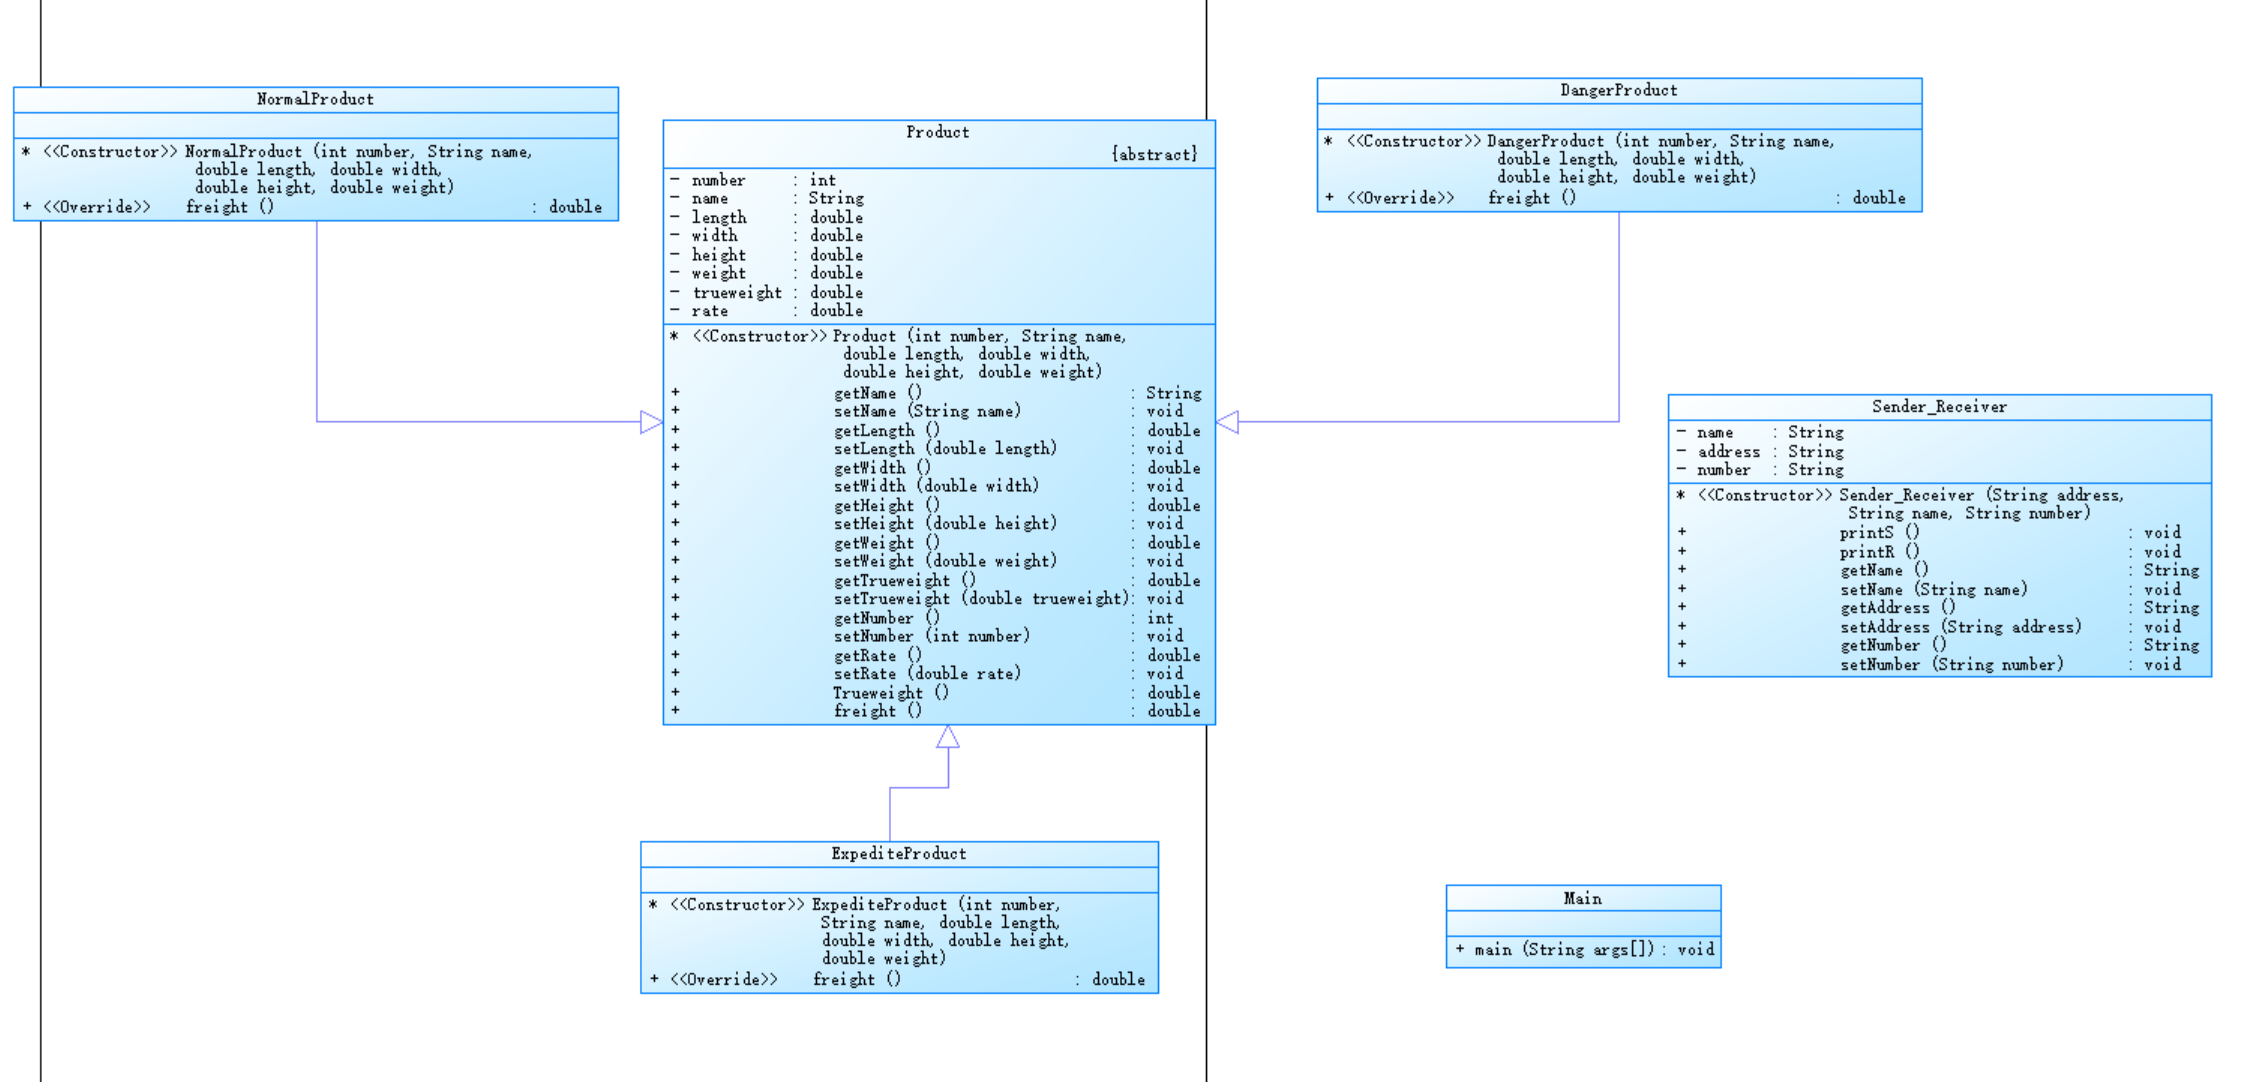
Task: Select the {abstract} label in Product
Action: (x=1154, y=154)
